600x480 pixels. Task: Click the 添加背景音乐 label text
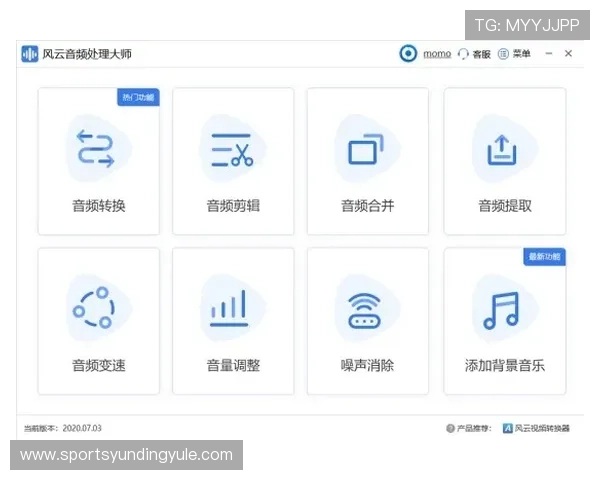(505, 365)
